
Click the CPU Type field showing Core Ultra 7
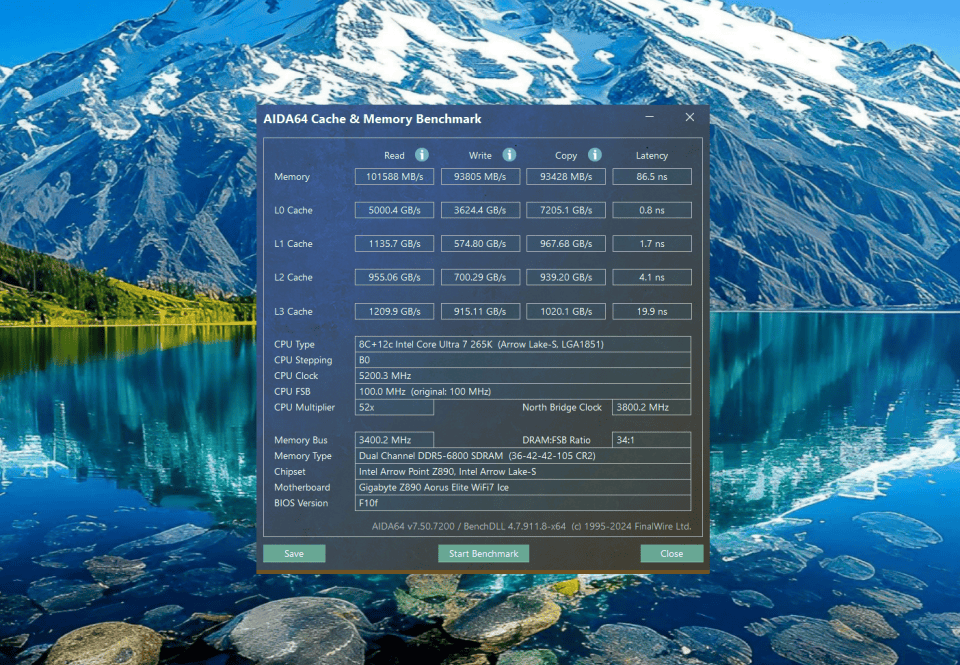click(522, 344)
